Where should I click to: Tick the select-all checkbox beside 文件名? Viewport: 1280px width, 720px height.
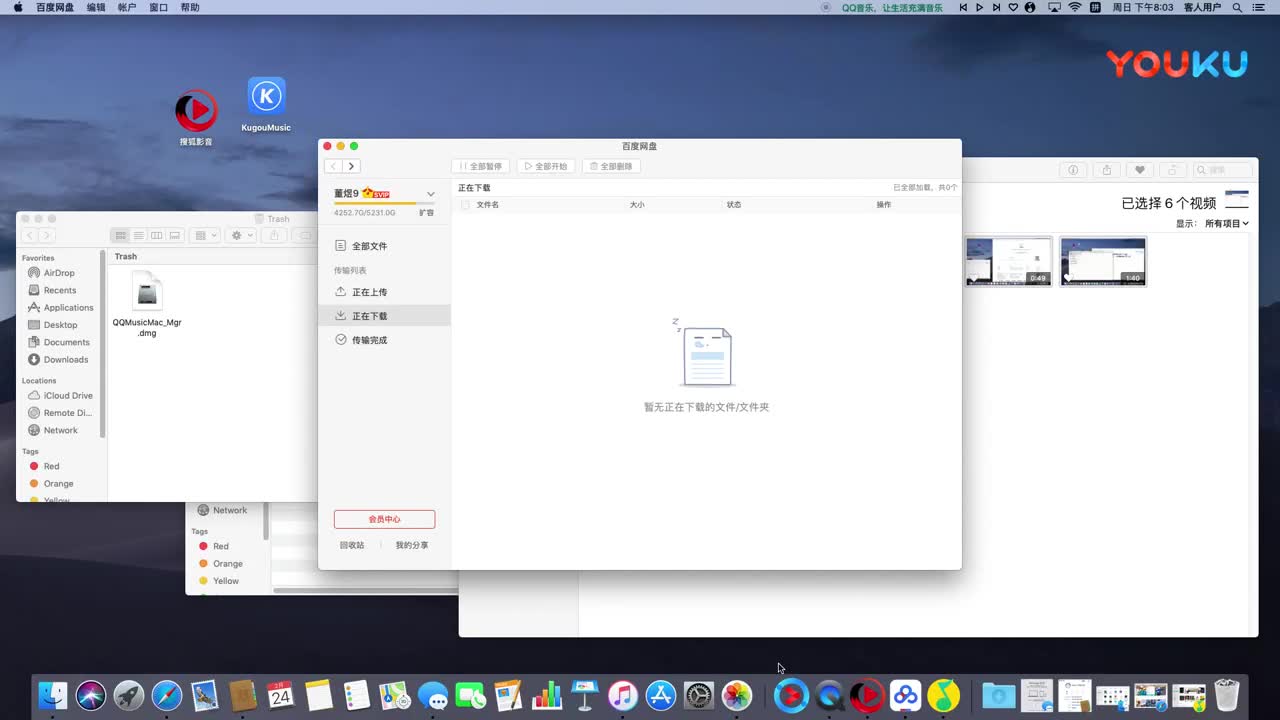coord(465,205)
